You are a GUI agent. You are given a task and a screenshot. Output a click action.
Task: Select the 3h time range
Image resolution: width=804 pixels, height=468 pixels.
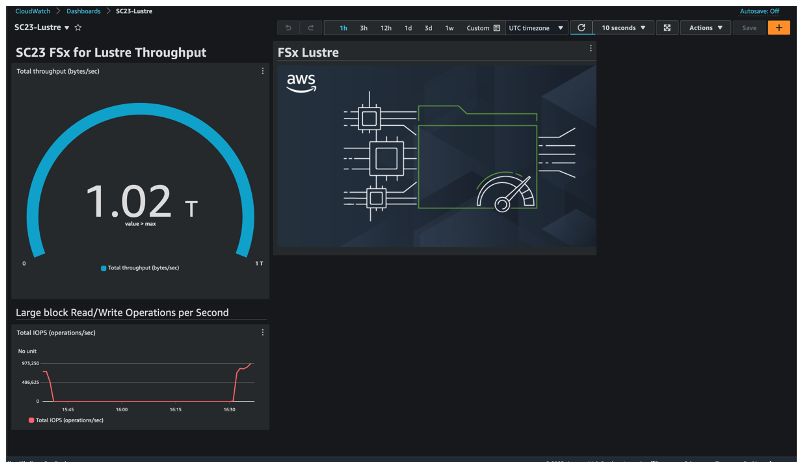click(364, 28)
